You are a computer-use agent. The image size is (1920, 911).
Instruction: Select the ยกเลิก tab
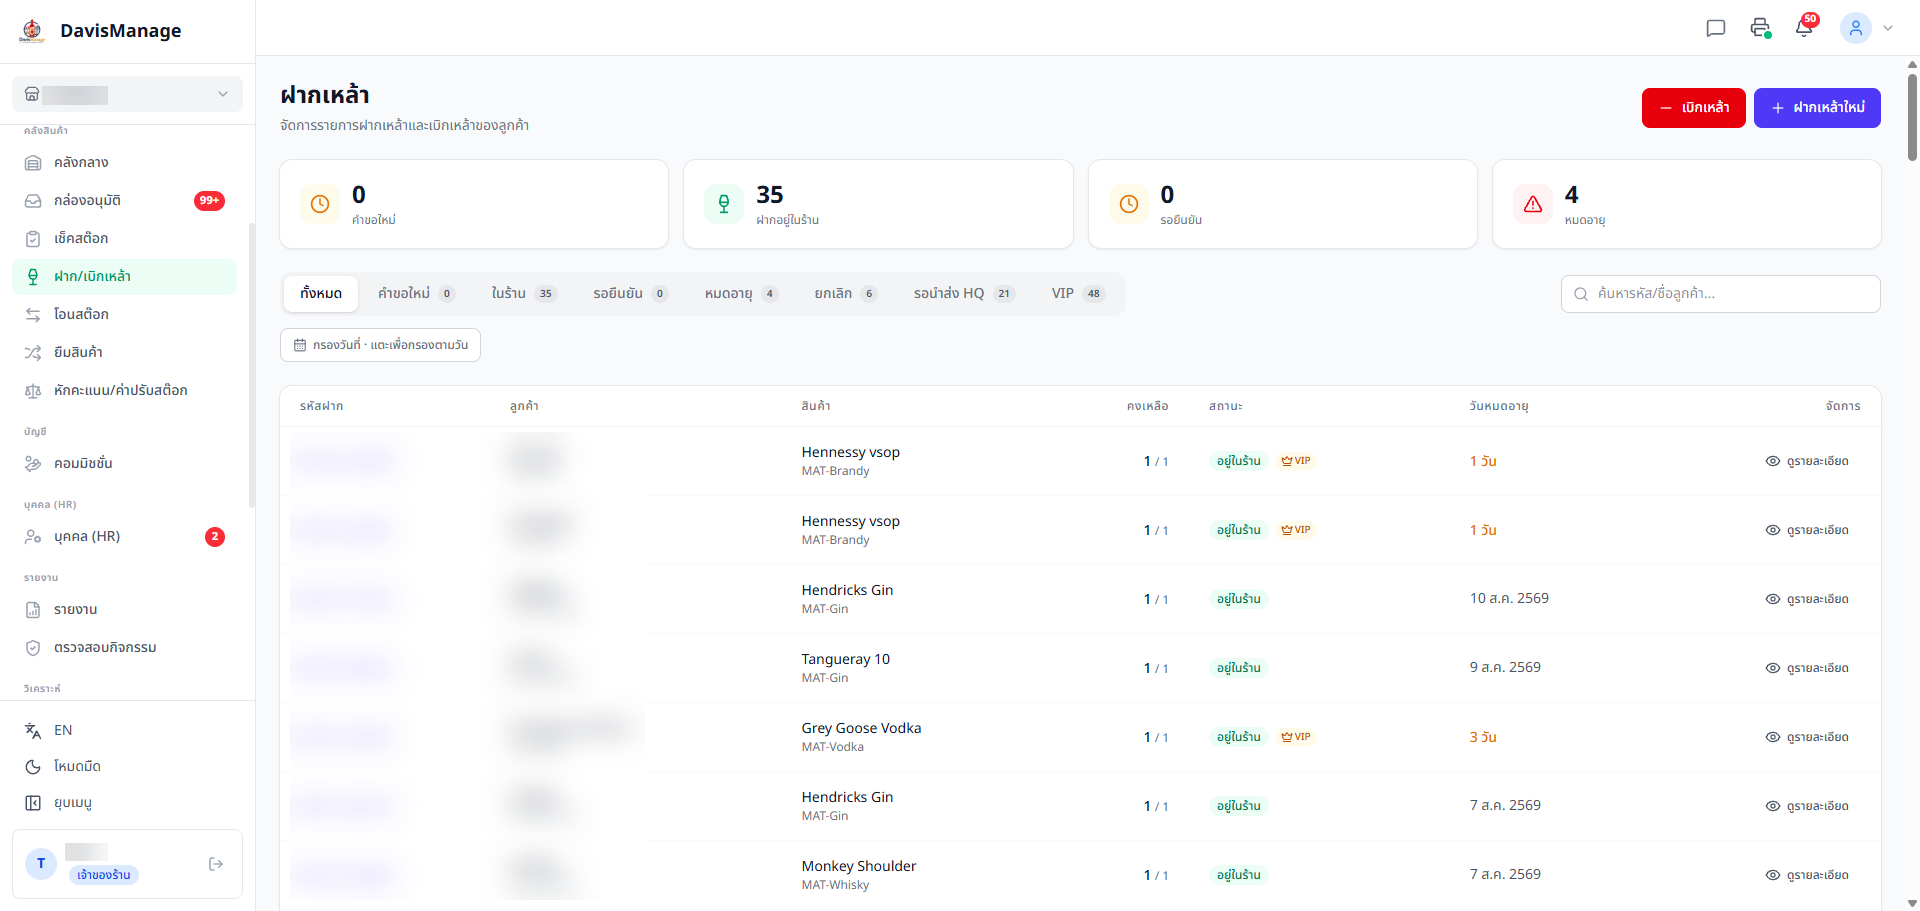pyautogui.click(x=845, y=293)
